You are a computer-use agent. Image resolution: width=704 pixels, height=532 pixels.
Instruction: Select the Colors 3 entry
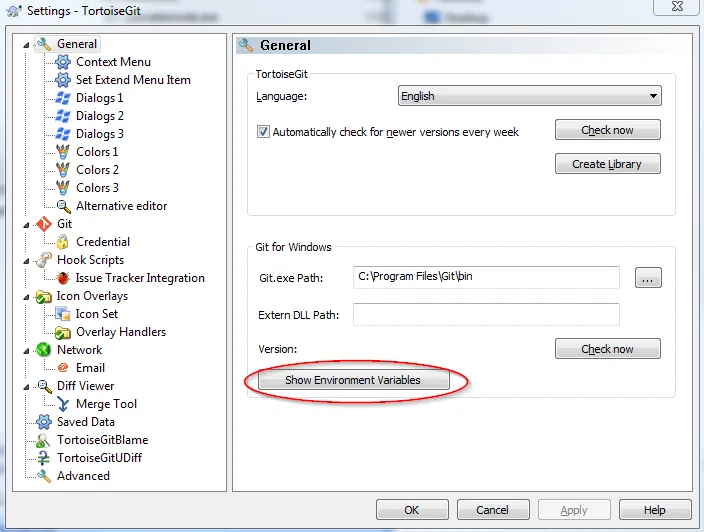(x=97, y=188)
